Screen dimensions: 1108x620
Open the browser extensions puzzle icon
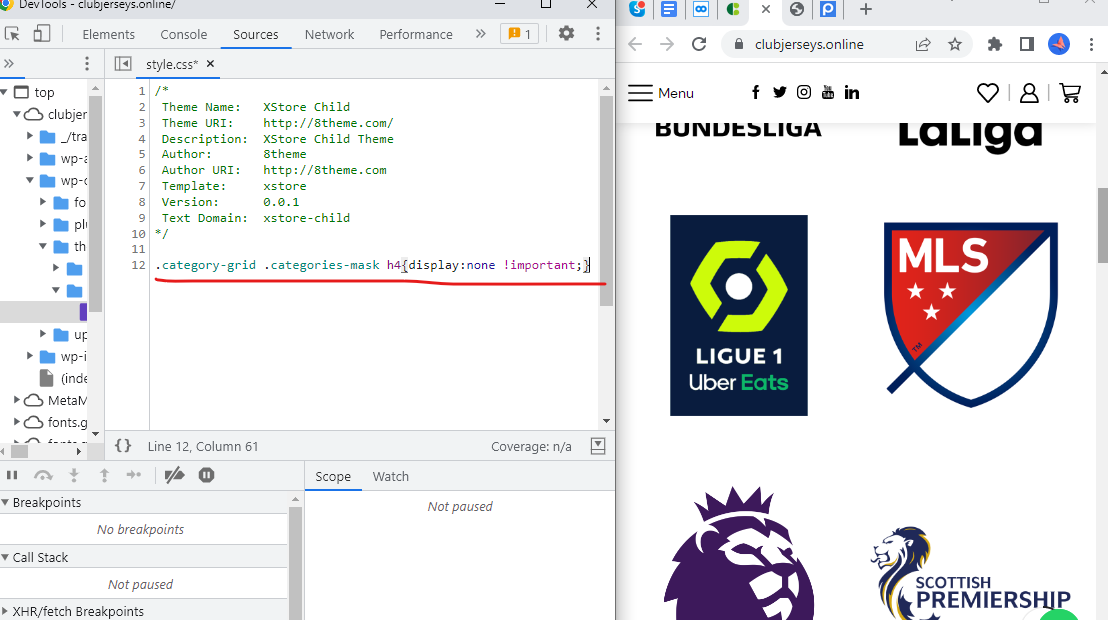995,45
